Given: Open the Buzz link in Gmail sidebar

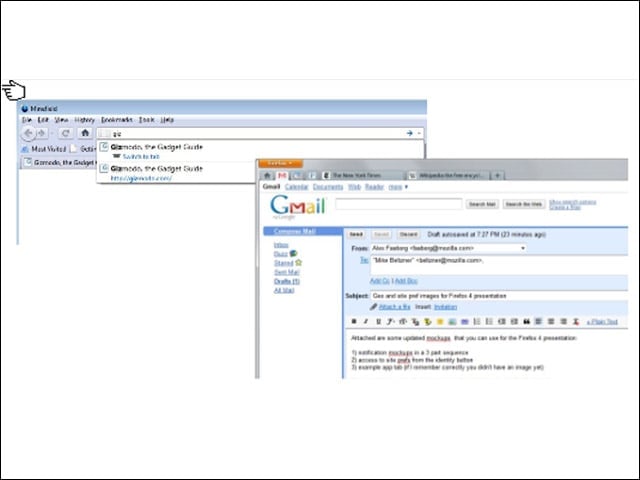Looking at the screenshot, I should point(281,254).
